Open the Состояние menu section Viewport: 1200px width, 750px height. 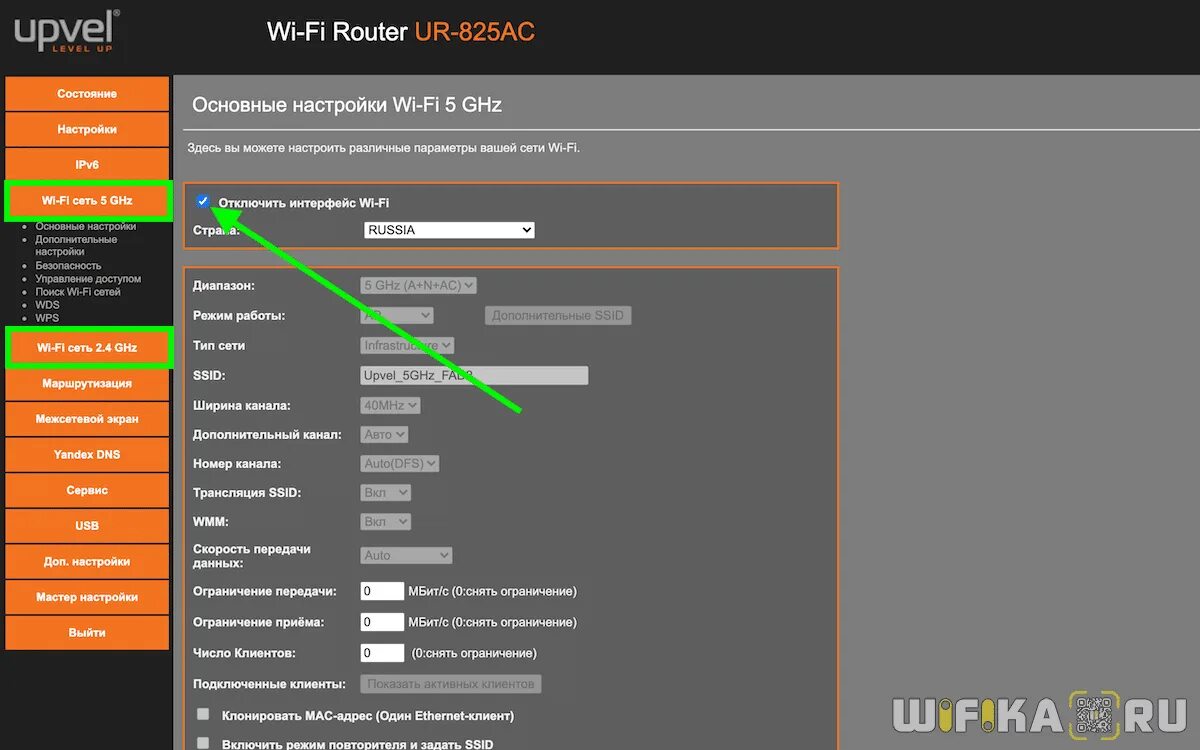87,94
